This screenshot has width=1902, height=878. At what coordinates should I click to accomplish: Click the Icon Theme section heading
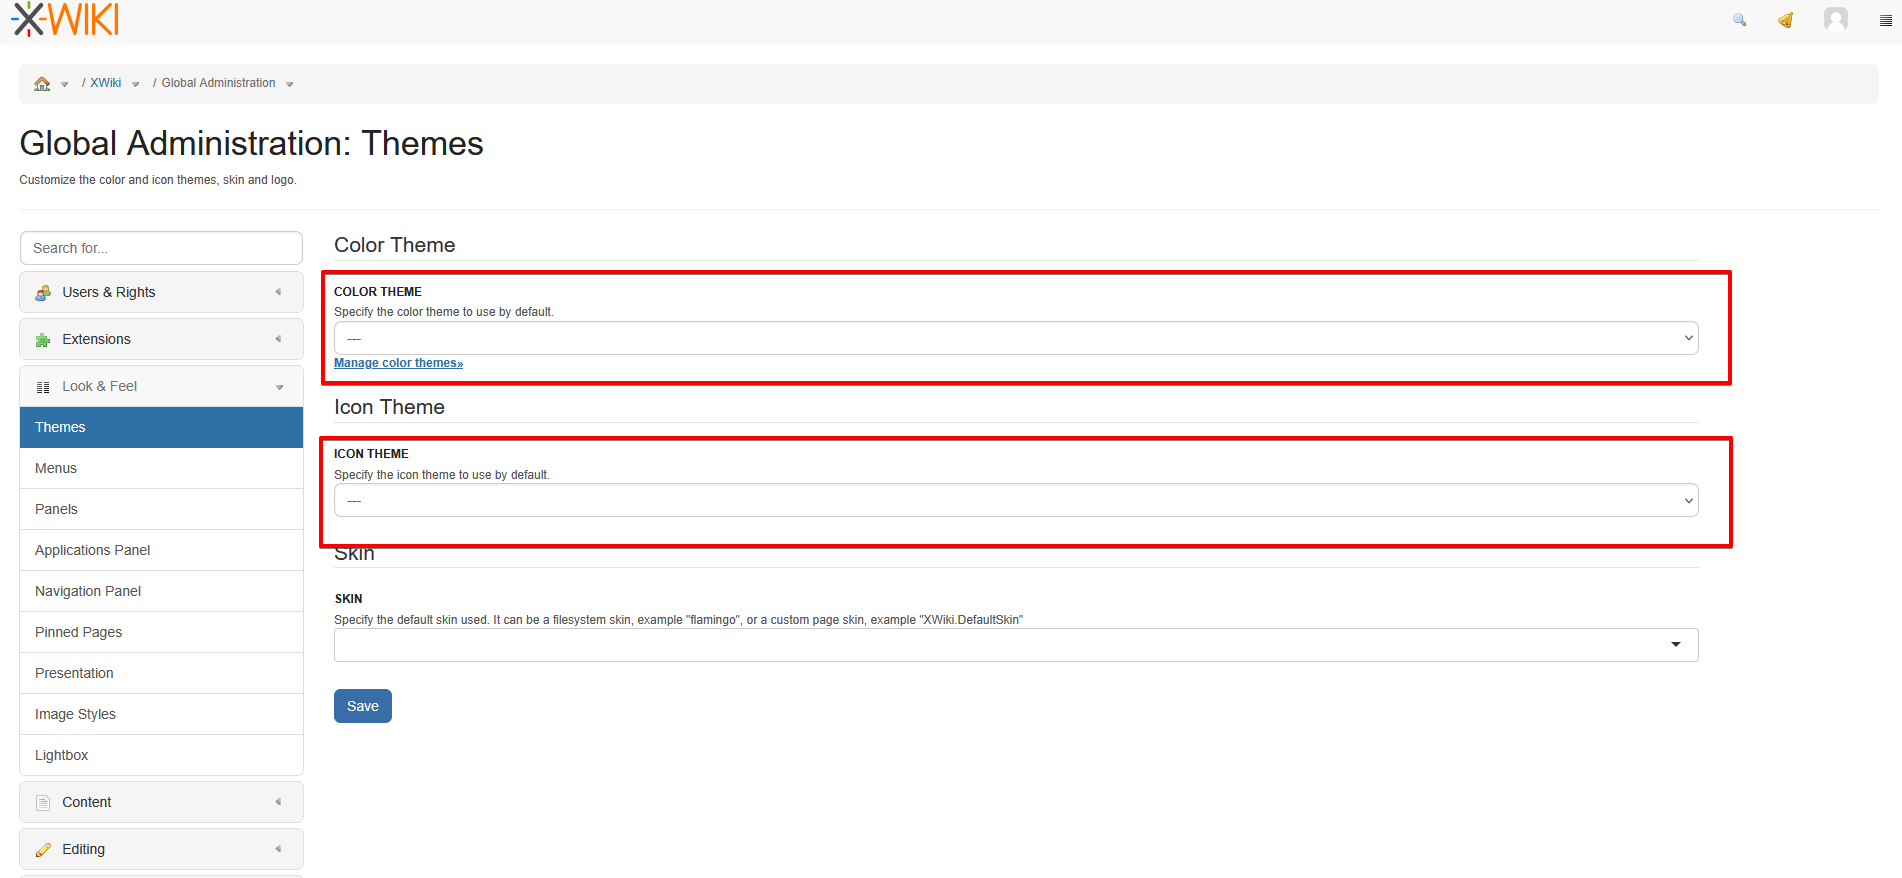[x=389, y=407]
